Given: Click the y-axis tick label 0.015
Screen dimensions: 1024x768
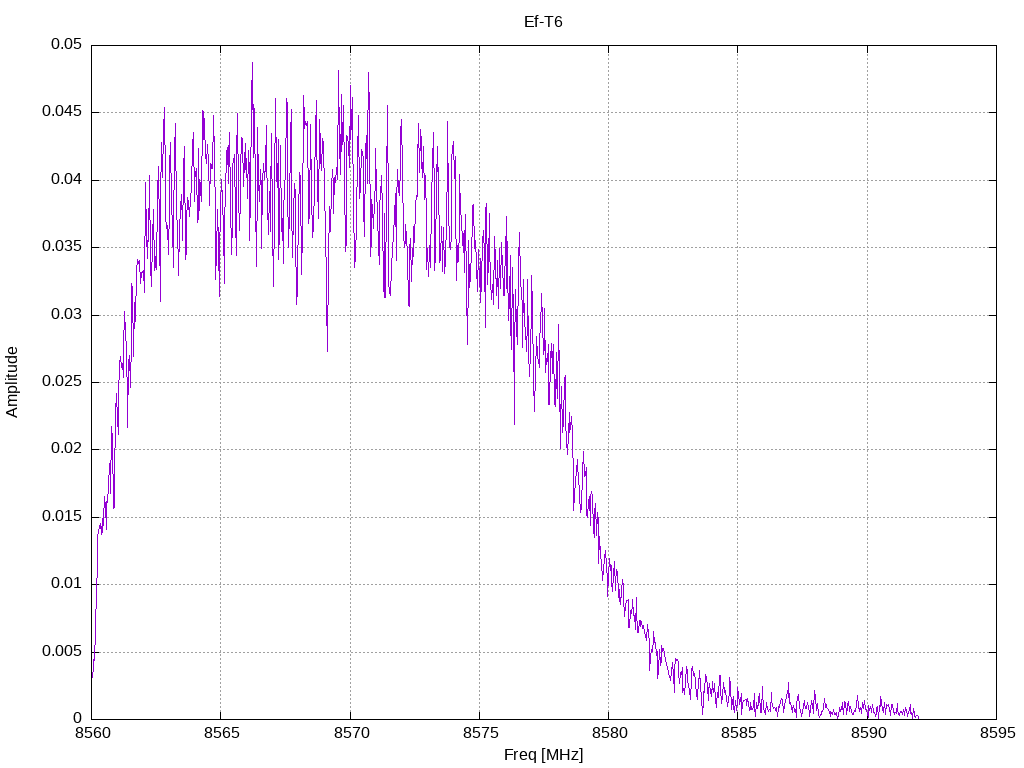Looking at the screenshot, I should (x=62, y=517).
